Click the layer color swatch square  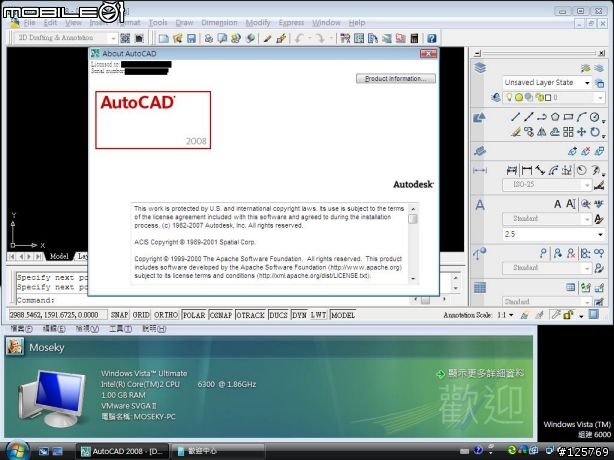coord(548,97)
